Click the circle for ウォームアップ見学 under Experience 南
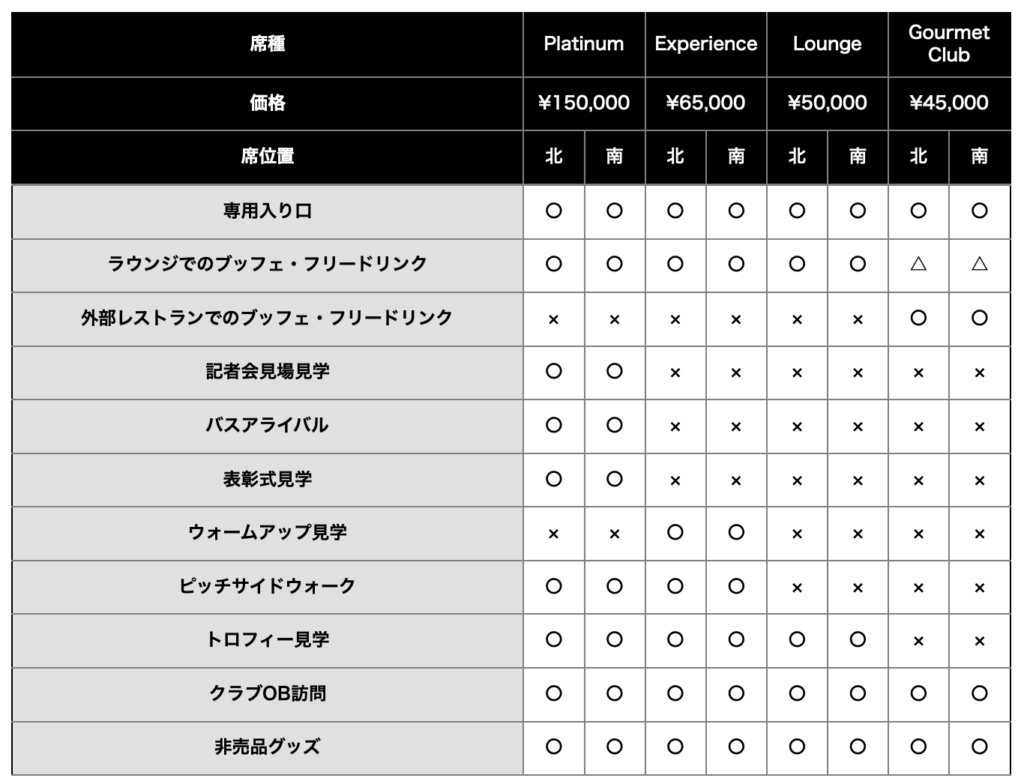 point(736,532)
